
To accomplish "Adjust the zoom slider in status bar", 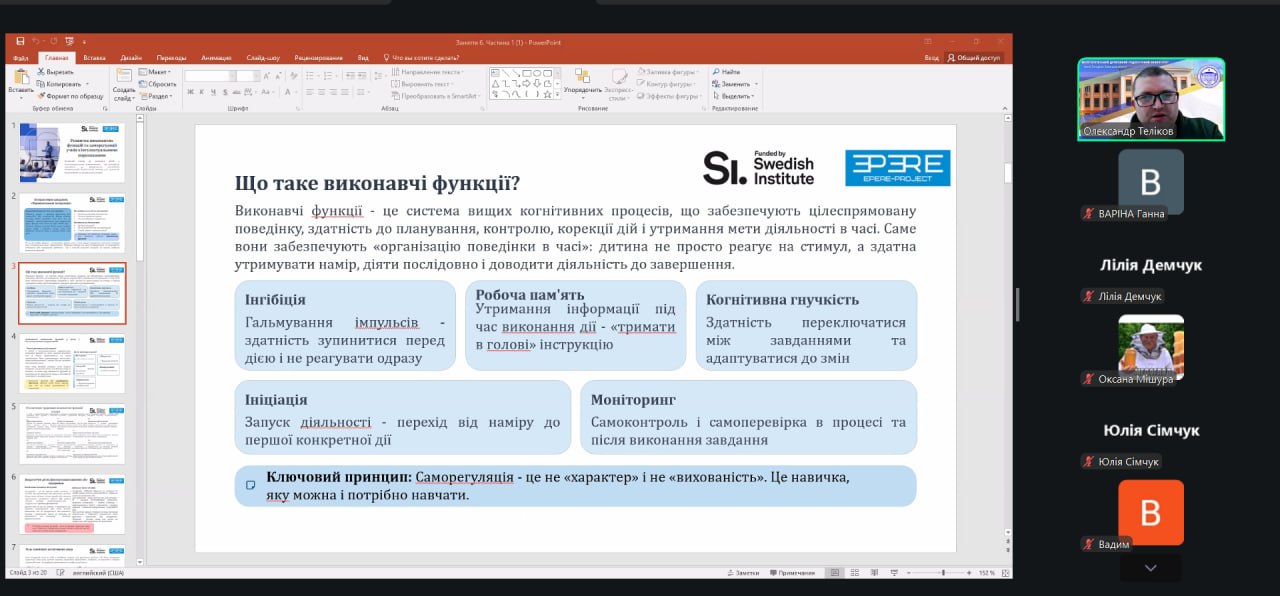I will pyautogui.click(x=943, y=573).
